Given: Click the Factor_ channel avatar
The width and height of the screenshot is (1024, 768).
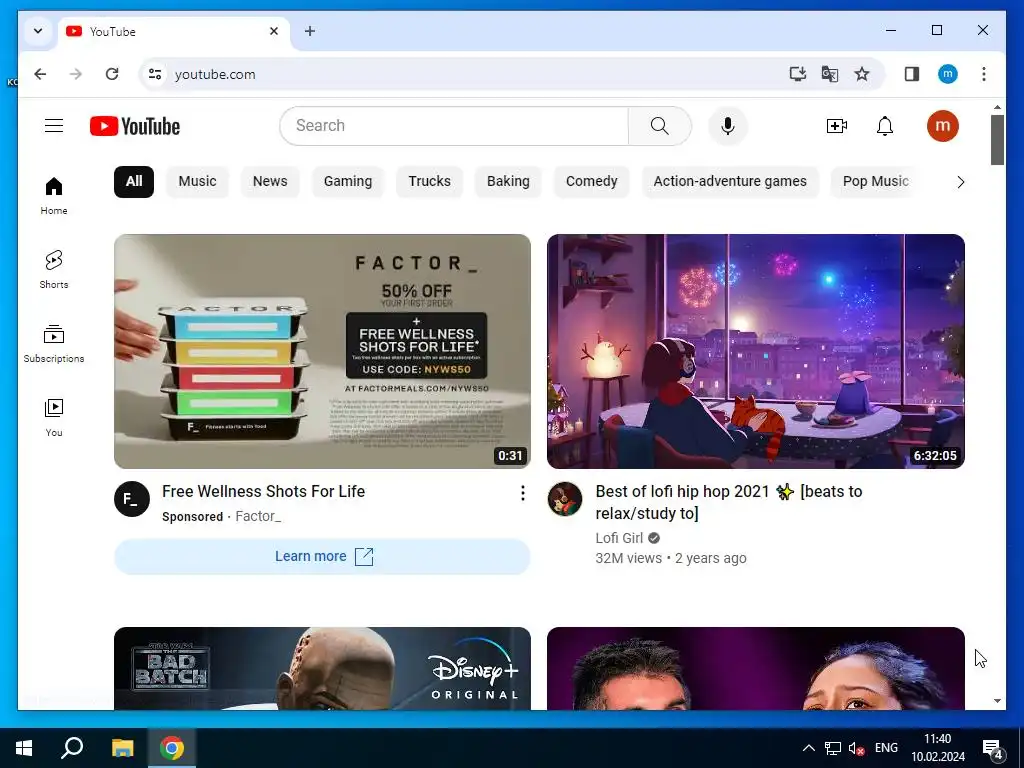Looking at the screenshot, I should coord(132,500).
